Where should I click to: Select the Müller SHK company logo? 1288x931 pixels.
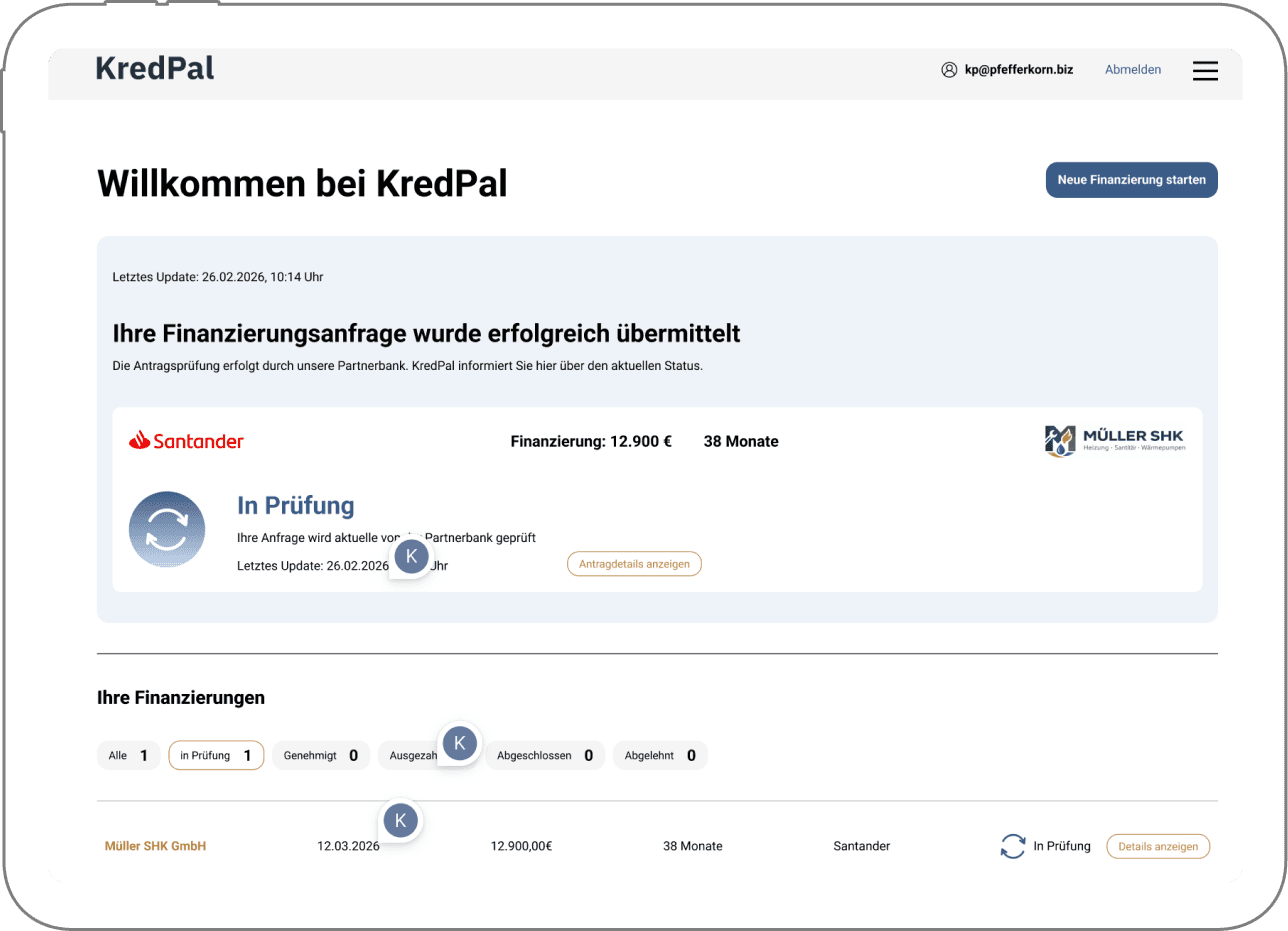pyautogui.click(x=1113, y=440)
